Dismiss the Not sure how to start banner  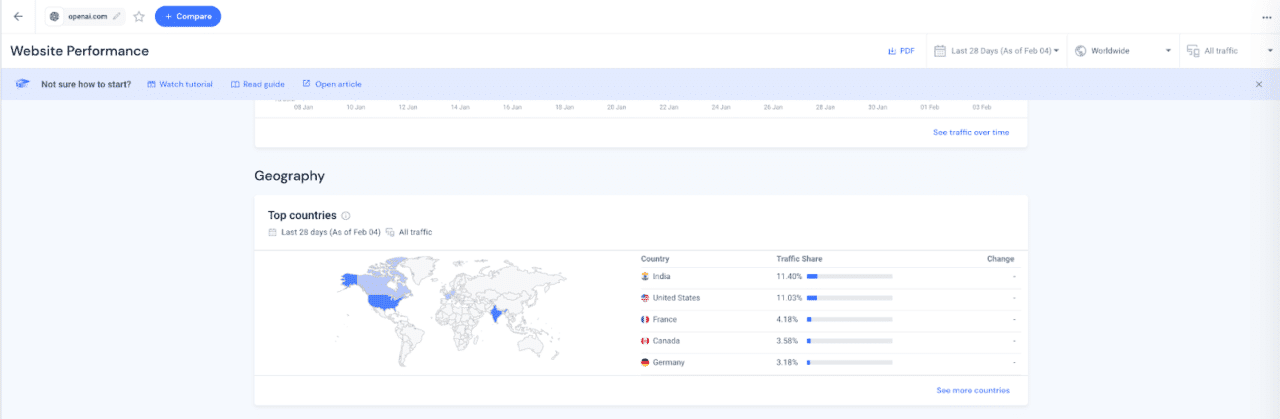pyautogui.click(x=1258, y=84)
